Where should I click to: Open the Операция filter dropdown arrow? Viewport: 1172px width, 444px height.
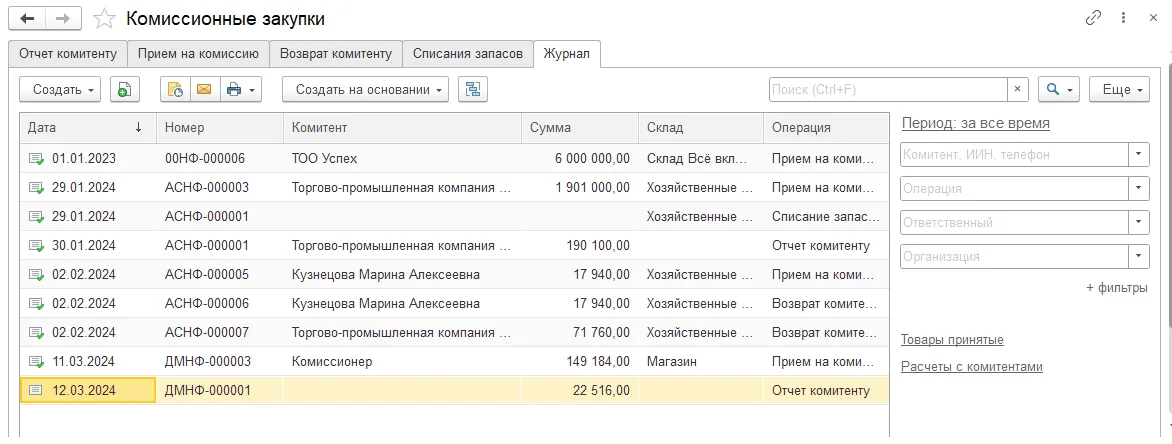1138,189
